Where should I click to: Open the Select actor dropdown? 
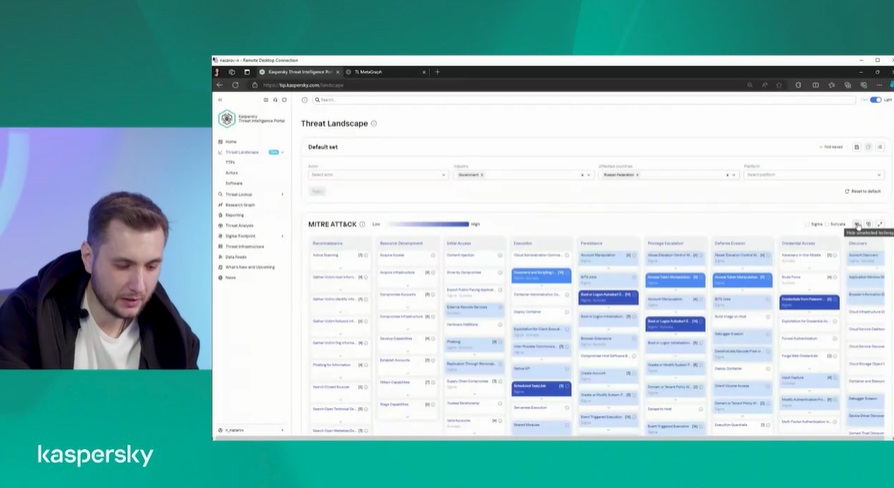(x=377, y=175)
